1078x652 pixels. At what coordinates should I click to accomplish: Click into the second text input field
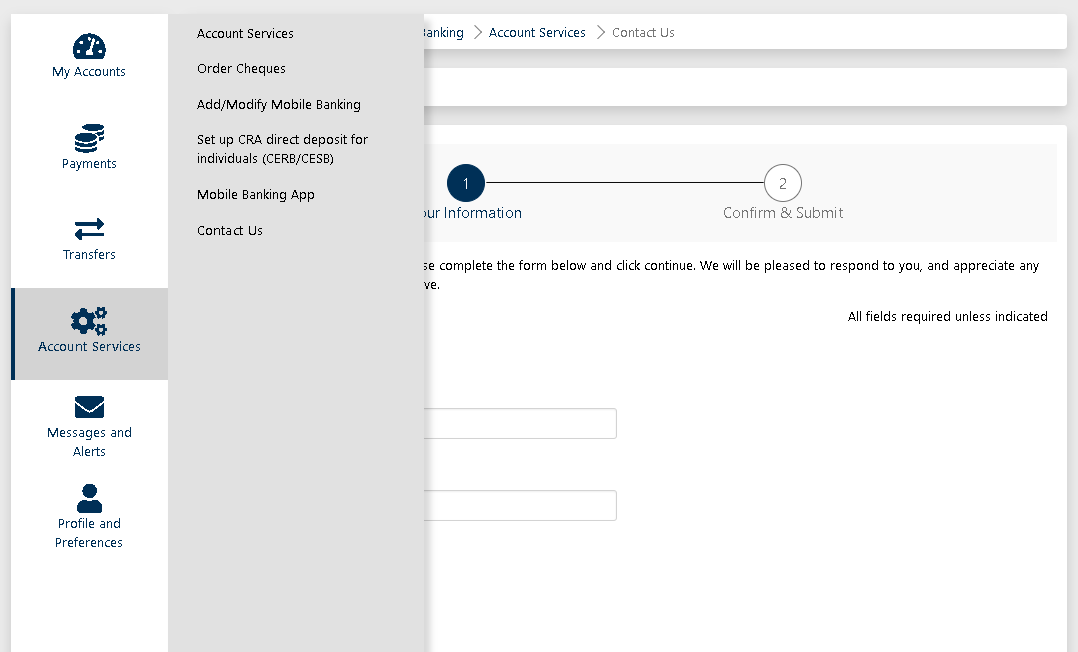click(x=520, y=506)
